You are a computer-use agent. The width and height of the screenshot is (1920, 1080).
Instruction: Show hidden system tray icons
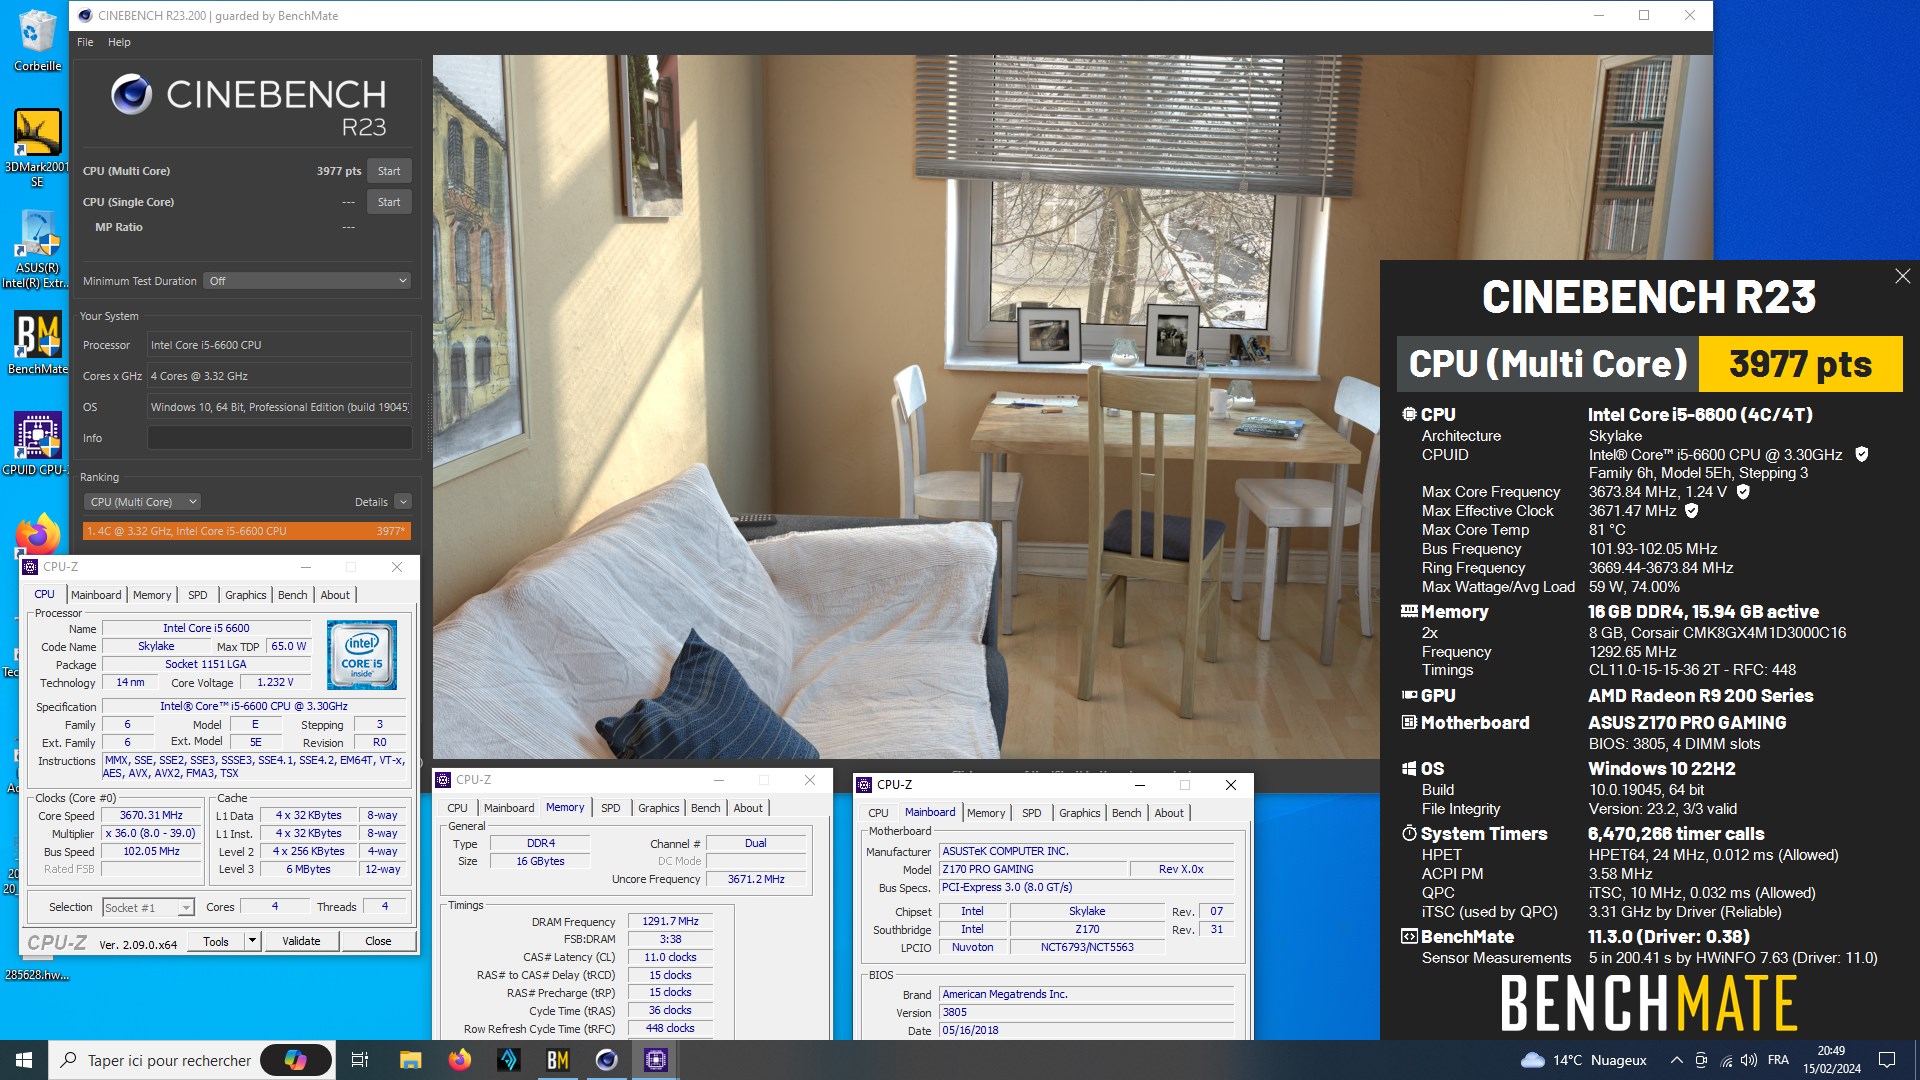(1676, 1060)
